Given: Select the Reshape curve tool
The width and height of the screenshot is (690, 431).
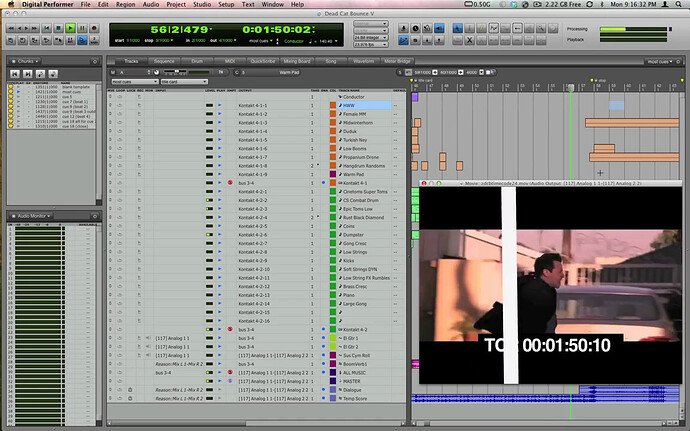Looking at the screenshot, I should coord(493,28).
